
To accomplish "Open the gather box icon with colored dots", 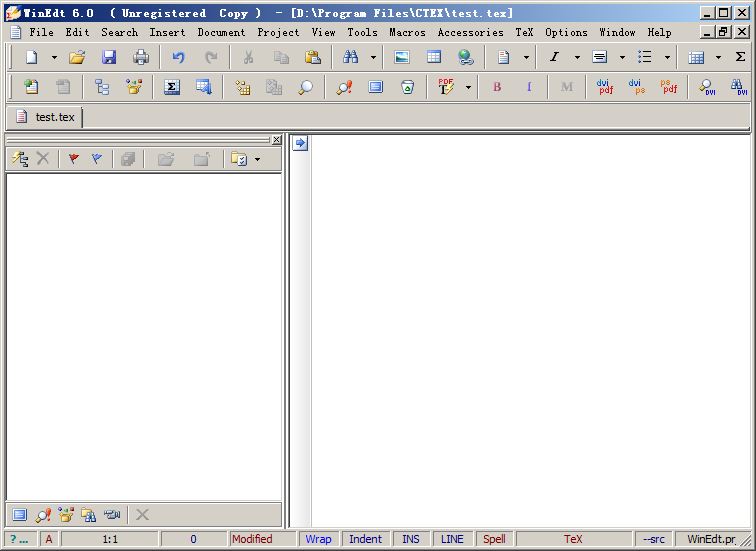I will click(x=134, y=87).
